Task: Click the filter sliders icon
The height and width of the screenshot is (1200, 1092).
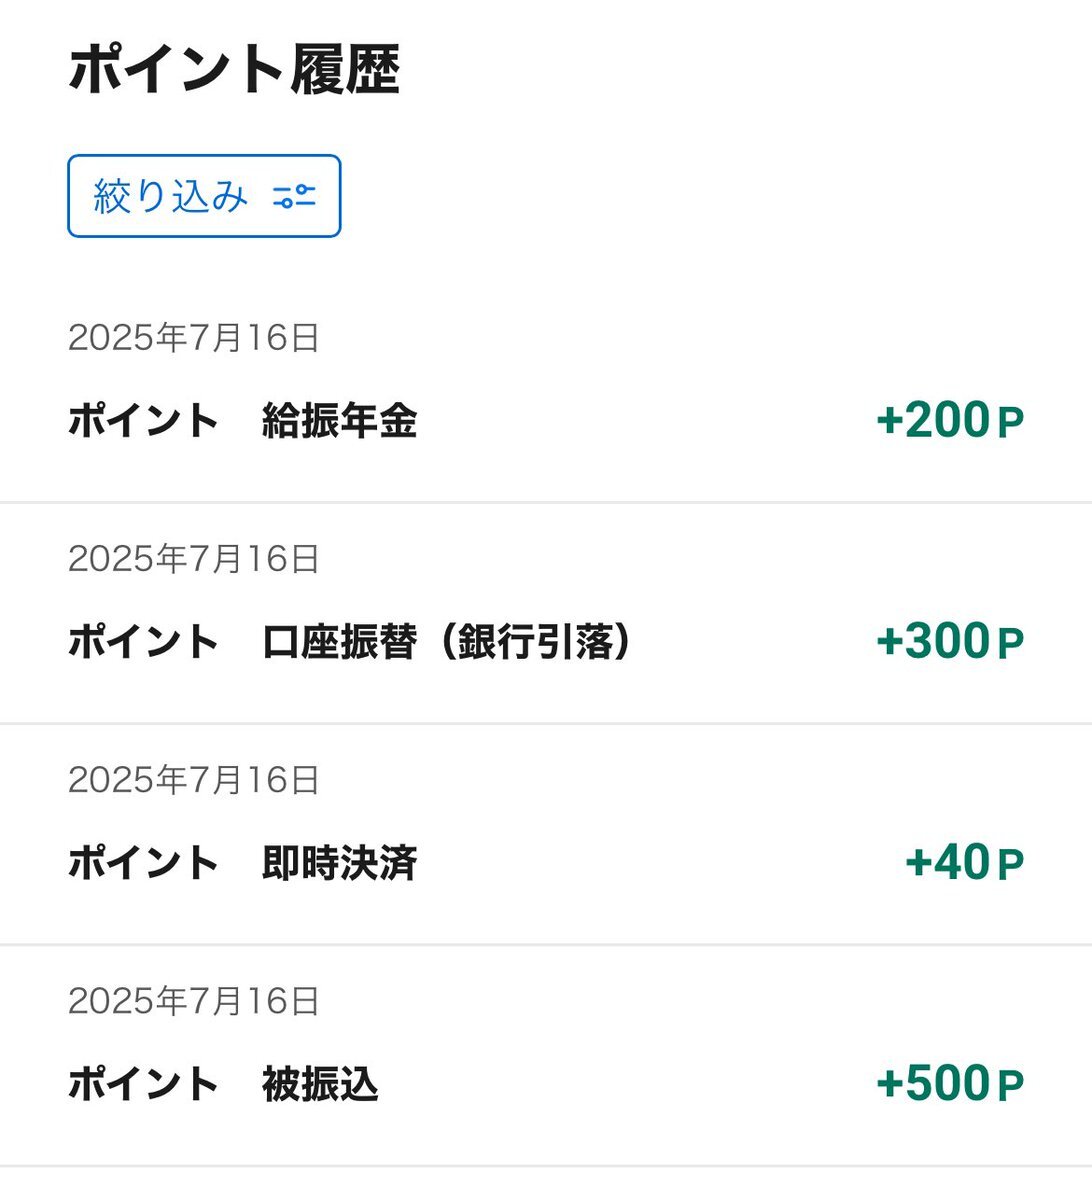Action: pos(294,196)
